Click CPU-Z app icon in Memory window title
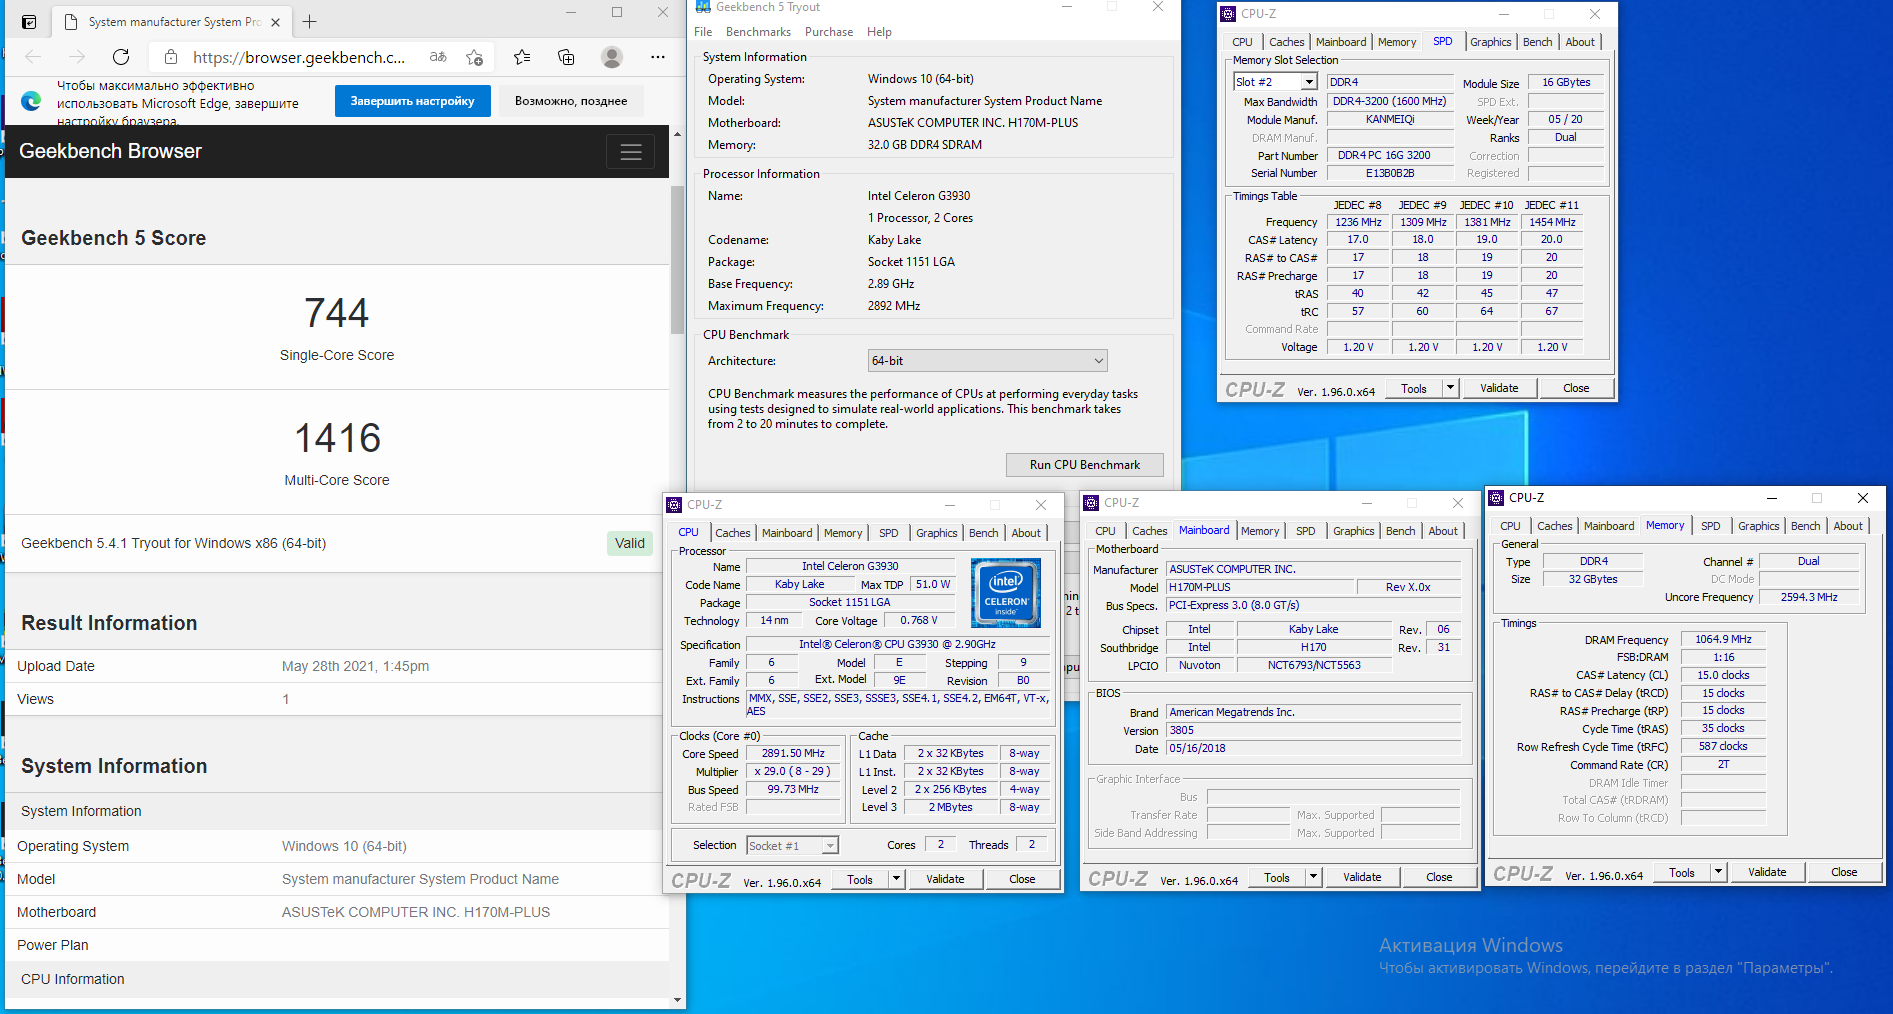This screenshot has height=1014, width=1893. [x=1497, y=497]
